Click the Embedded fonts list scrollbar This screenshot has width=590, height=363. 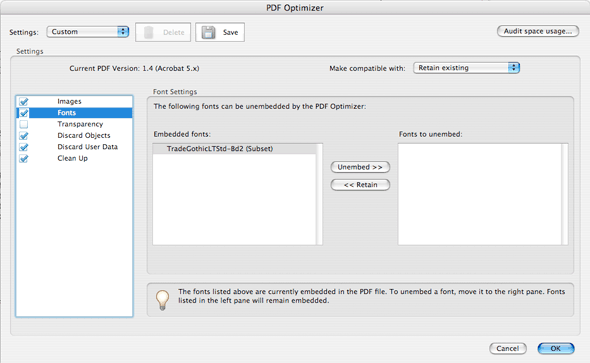click(x=319, y=194)
